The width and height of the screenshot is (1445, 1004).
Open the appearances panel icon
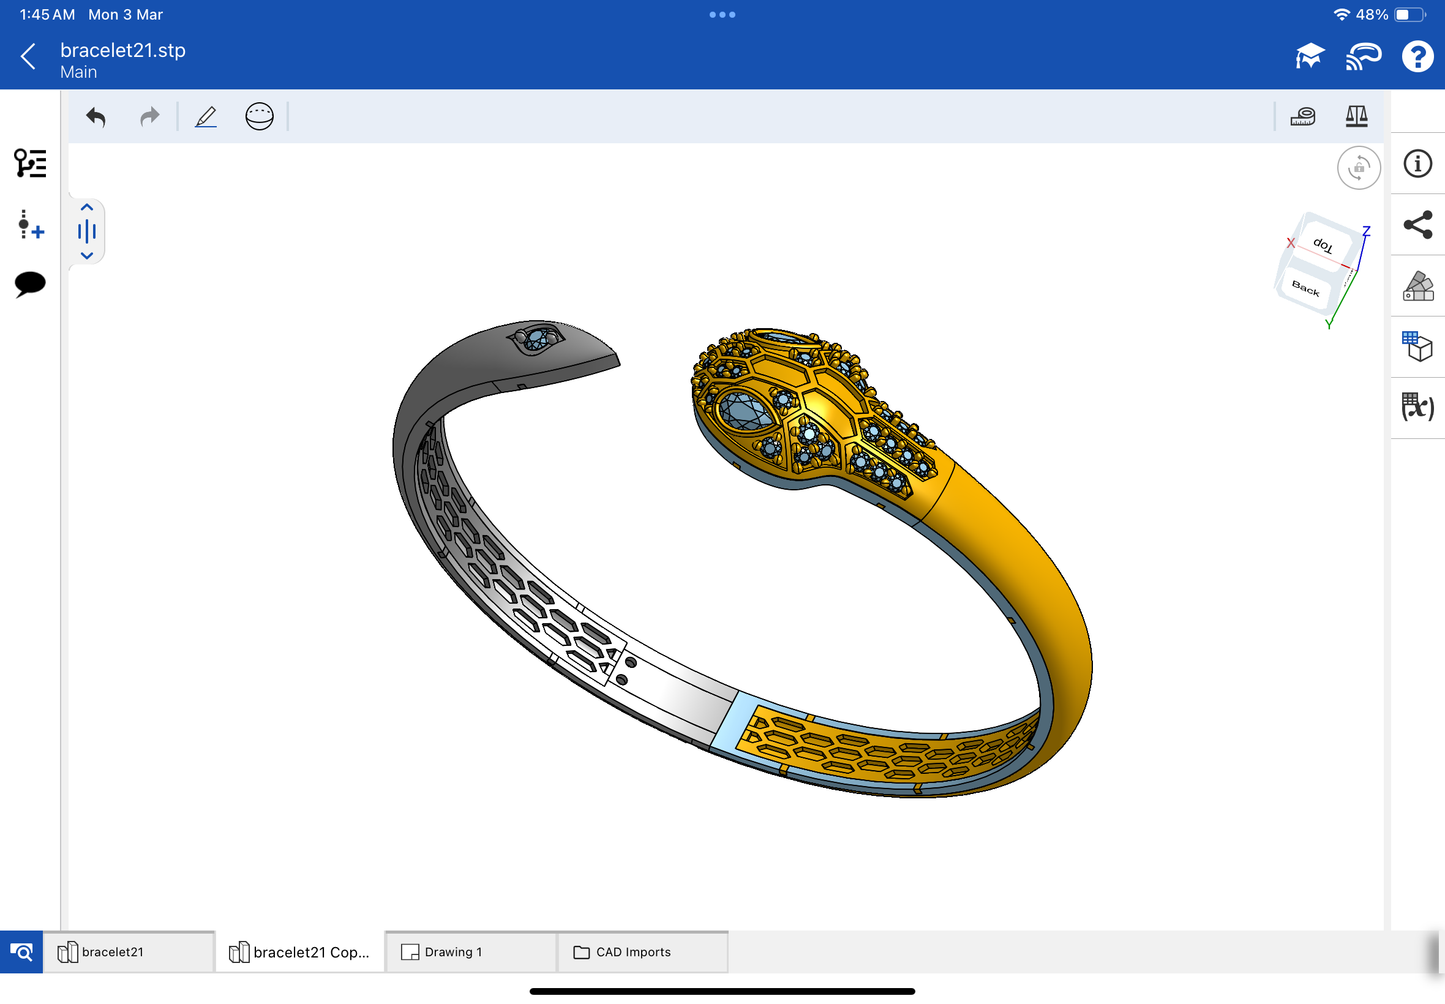pyautogui.click(x=1417, y=286)
